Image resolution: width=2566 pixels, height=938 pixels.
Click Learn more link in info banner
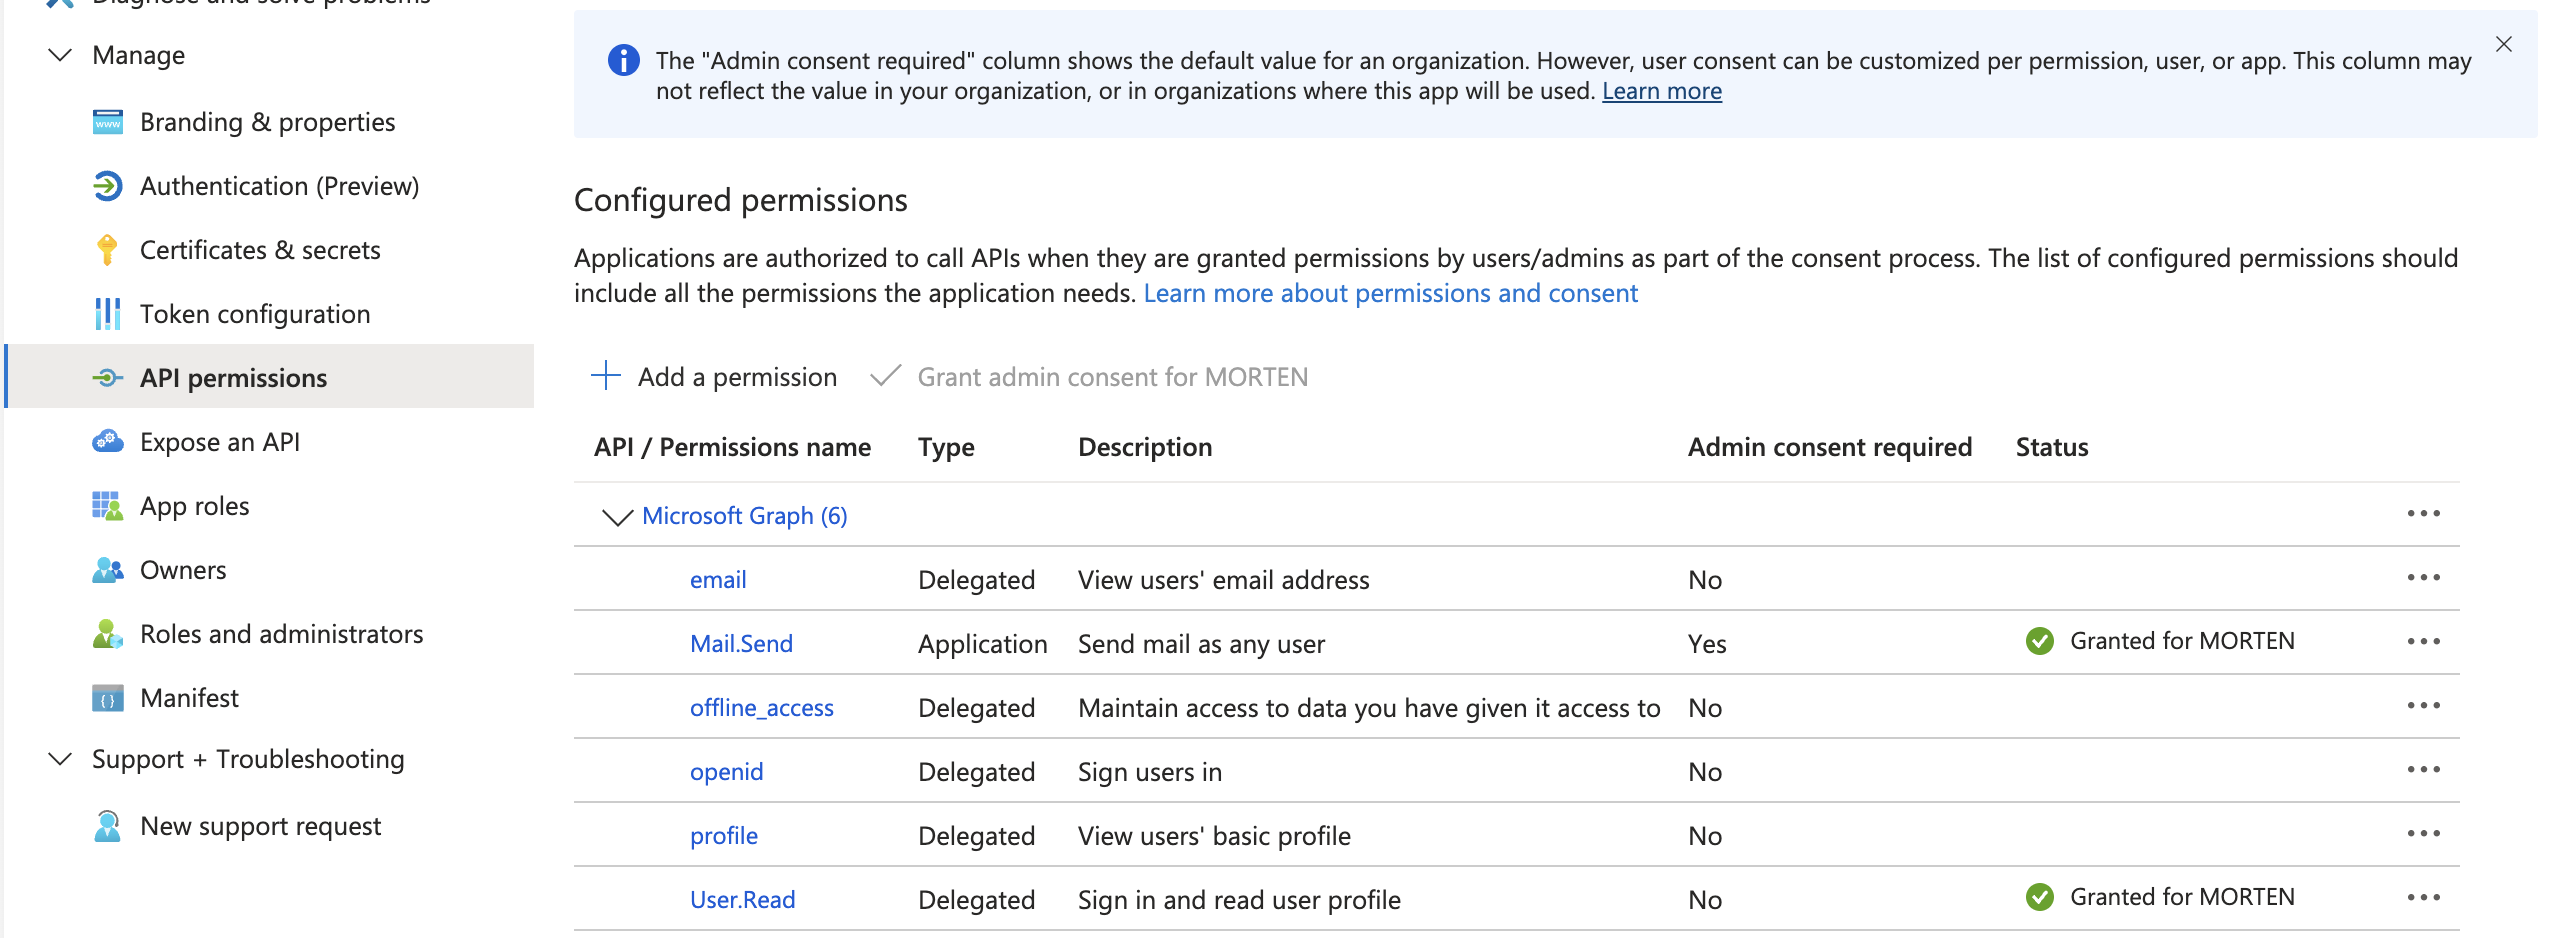pyautogui.click(x=1661, y=91)
